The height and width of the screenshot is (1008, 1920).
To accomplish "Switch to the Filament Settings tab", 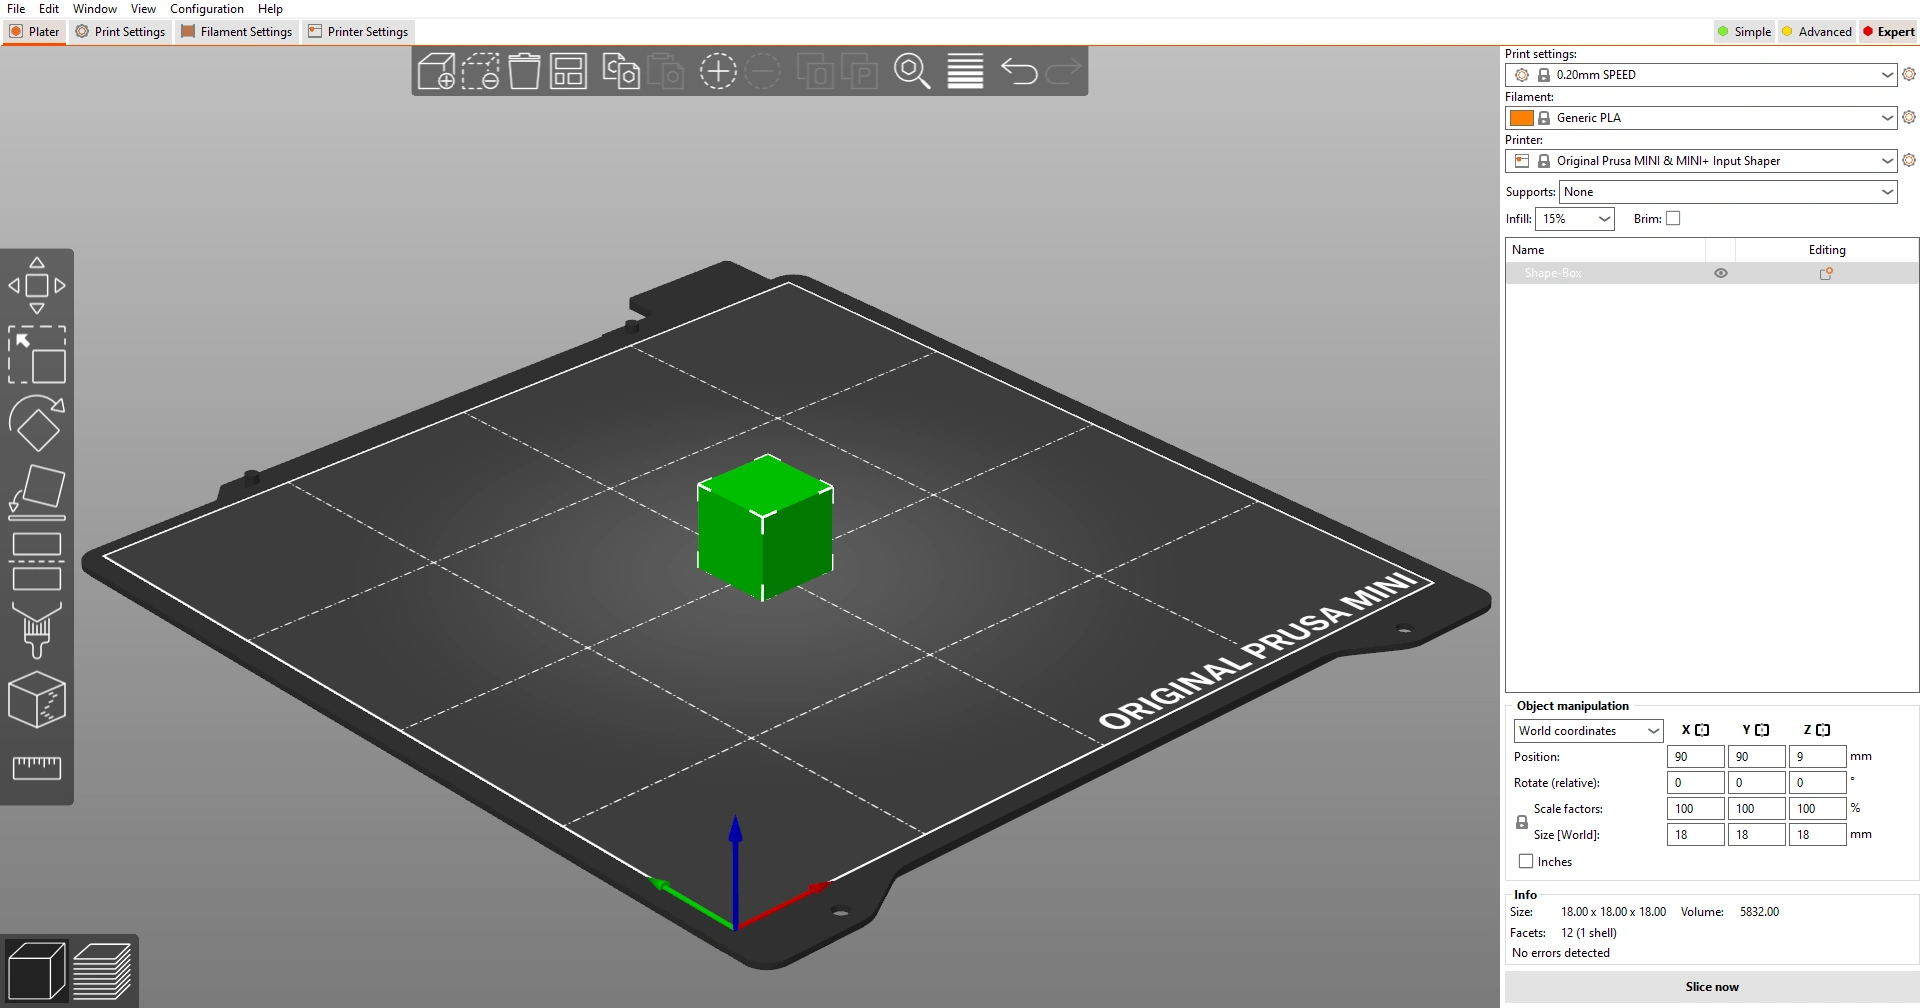I will (237, 32).
